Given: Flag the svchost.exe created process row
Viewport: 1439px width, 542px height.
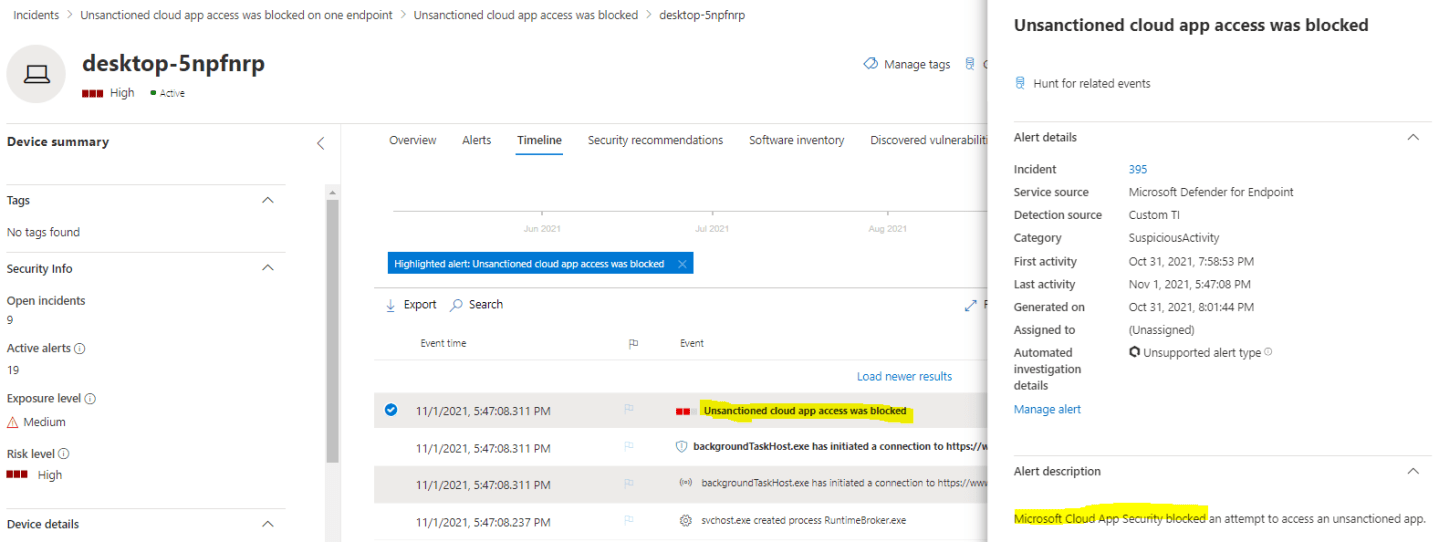Looking at the screenshot, I should pyautogui.click(x=629, y=520).
